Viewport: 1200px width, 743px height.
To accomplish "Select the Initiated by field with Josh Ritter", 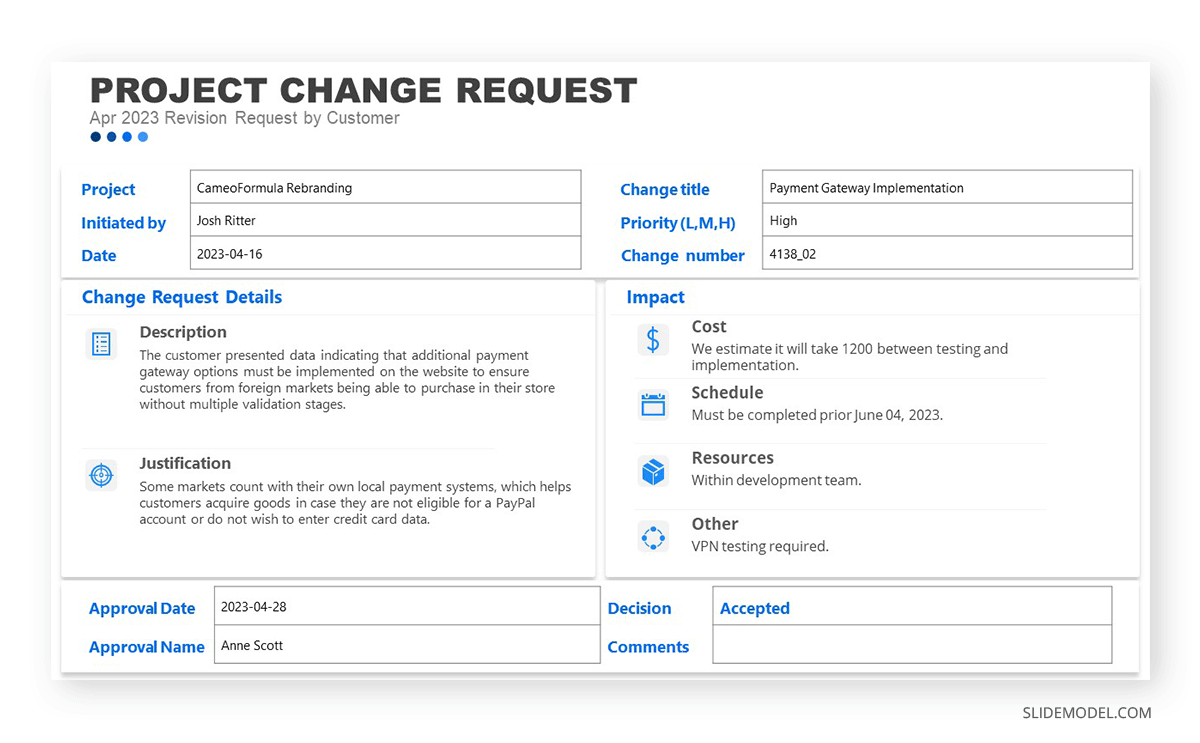I will (385, 220).
